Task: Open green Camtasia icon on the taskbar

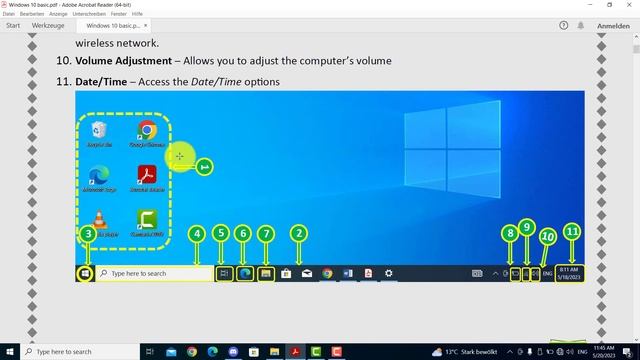Action: tap(316, 351)
